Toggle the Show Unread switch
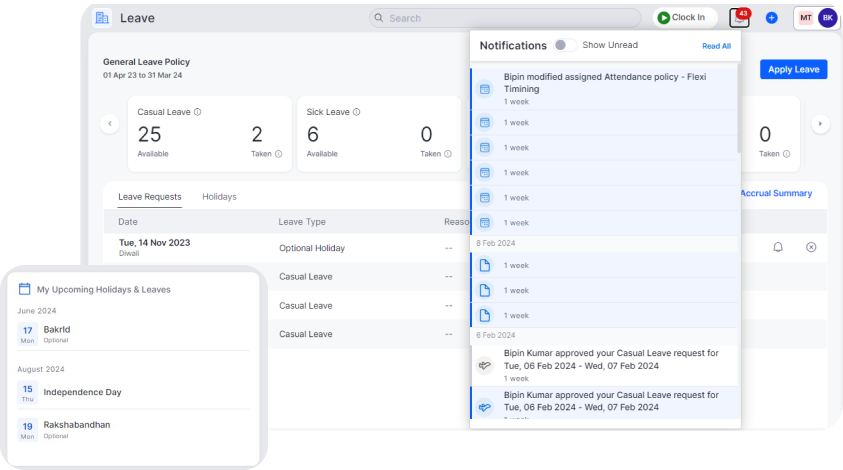 coord(565,45)
